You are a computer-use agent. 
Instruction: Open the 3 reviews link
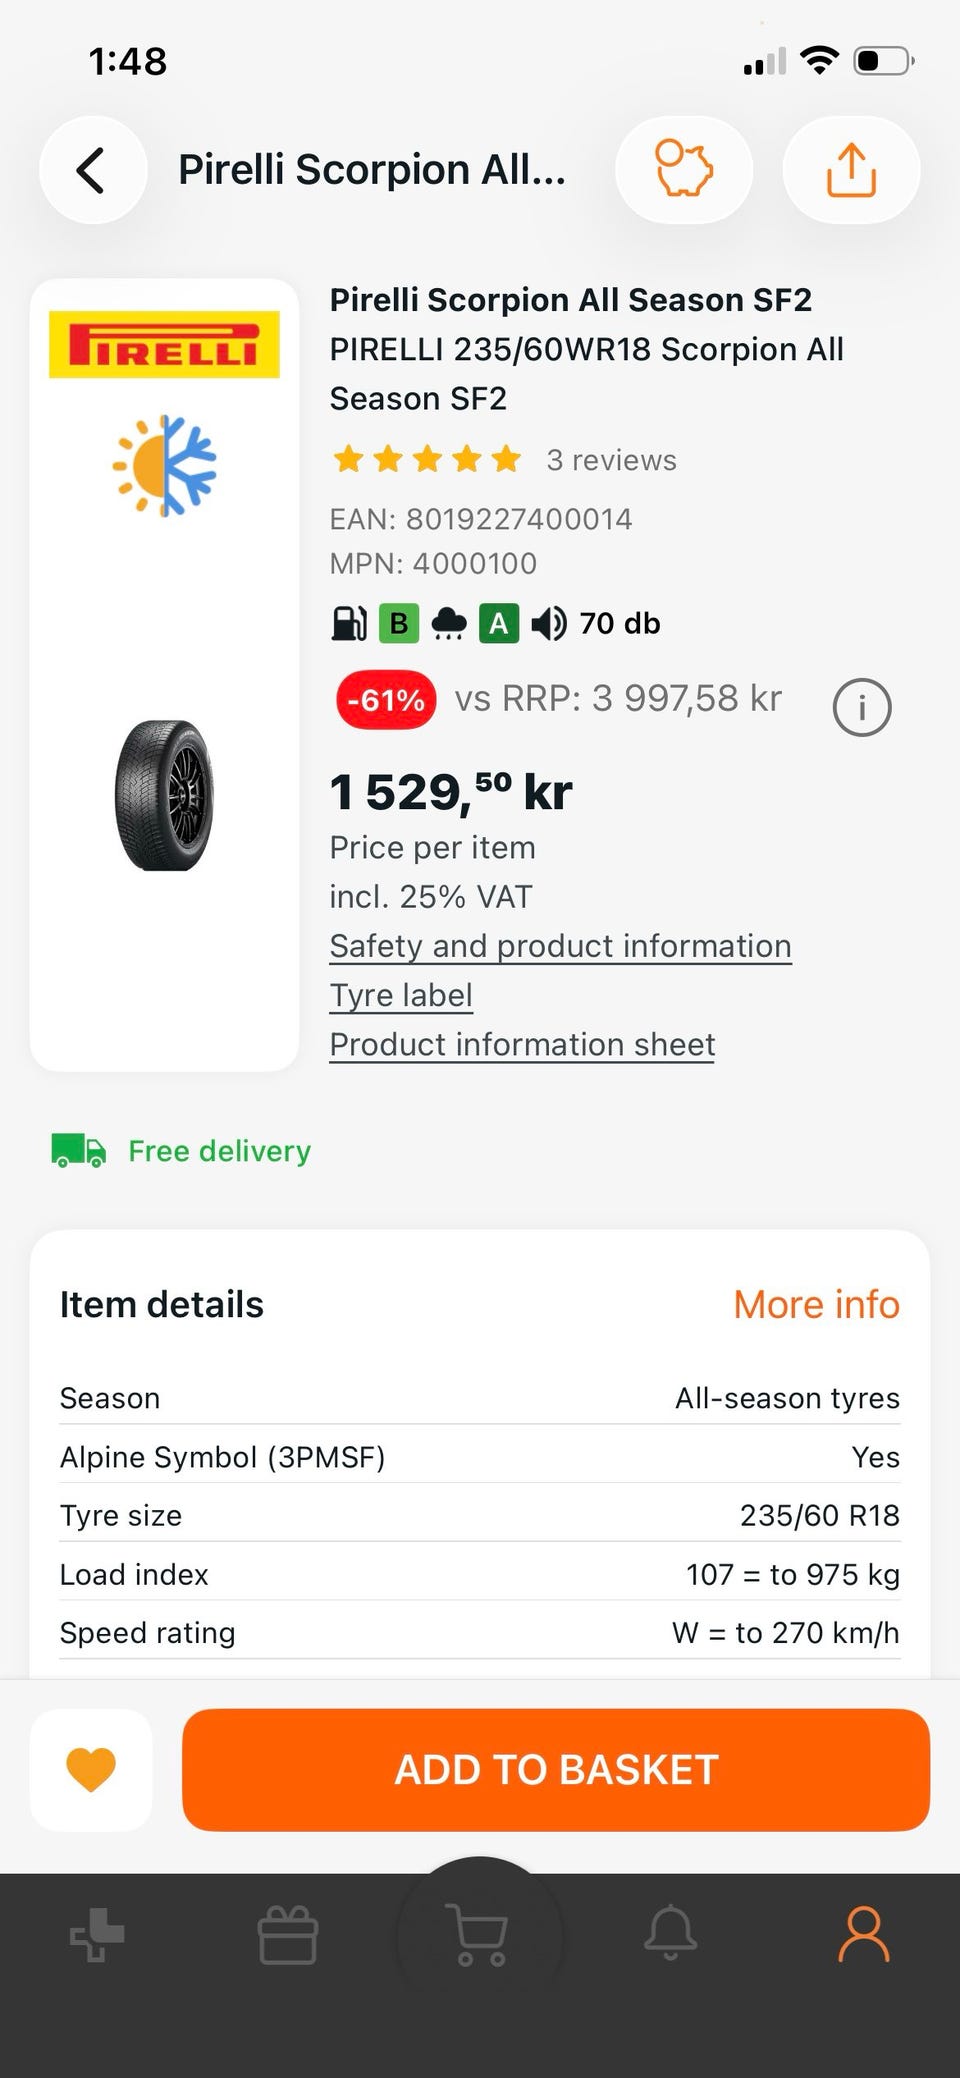(x=611, y=460)
